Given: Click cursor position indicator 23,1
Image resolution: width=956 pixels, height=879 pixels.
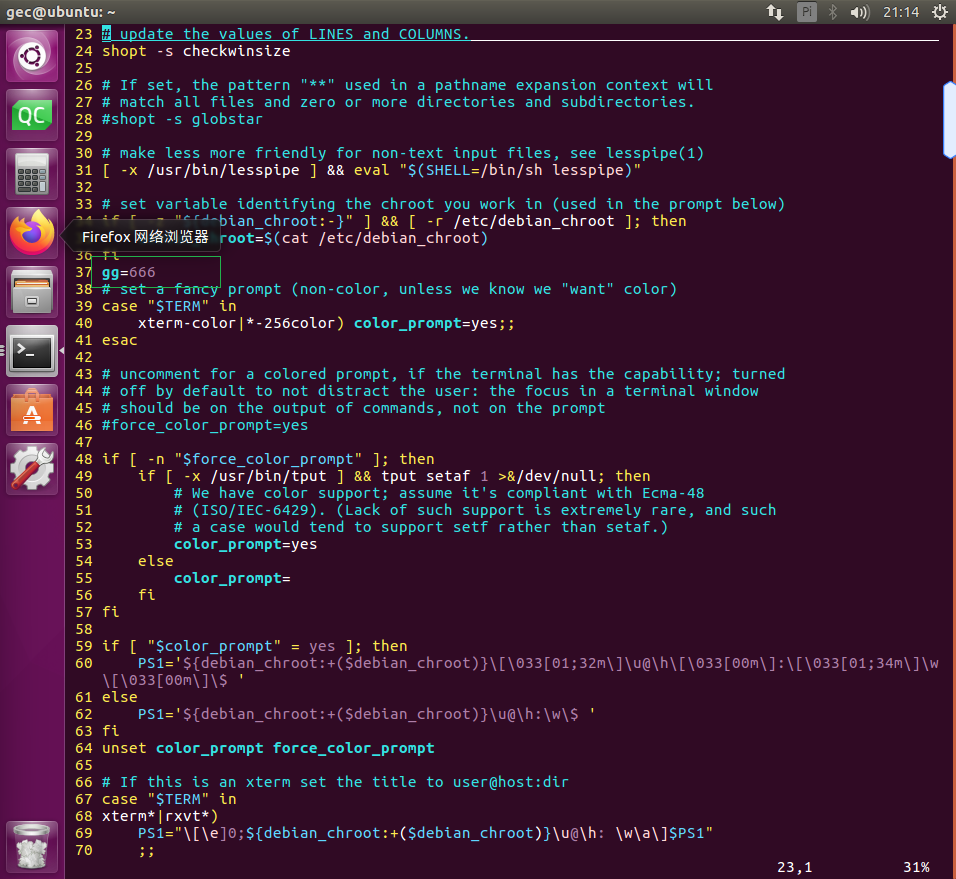Looking at the screenshot, I should [794, 867].
